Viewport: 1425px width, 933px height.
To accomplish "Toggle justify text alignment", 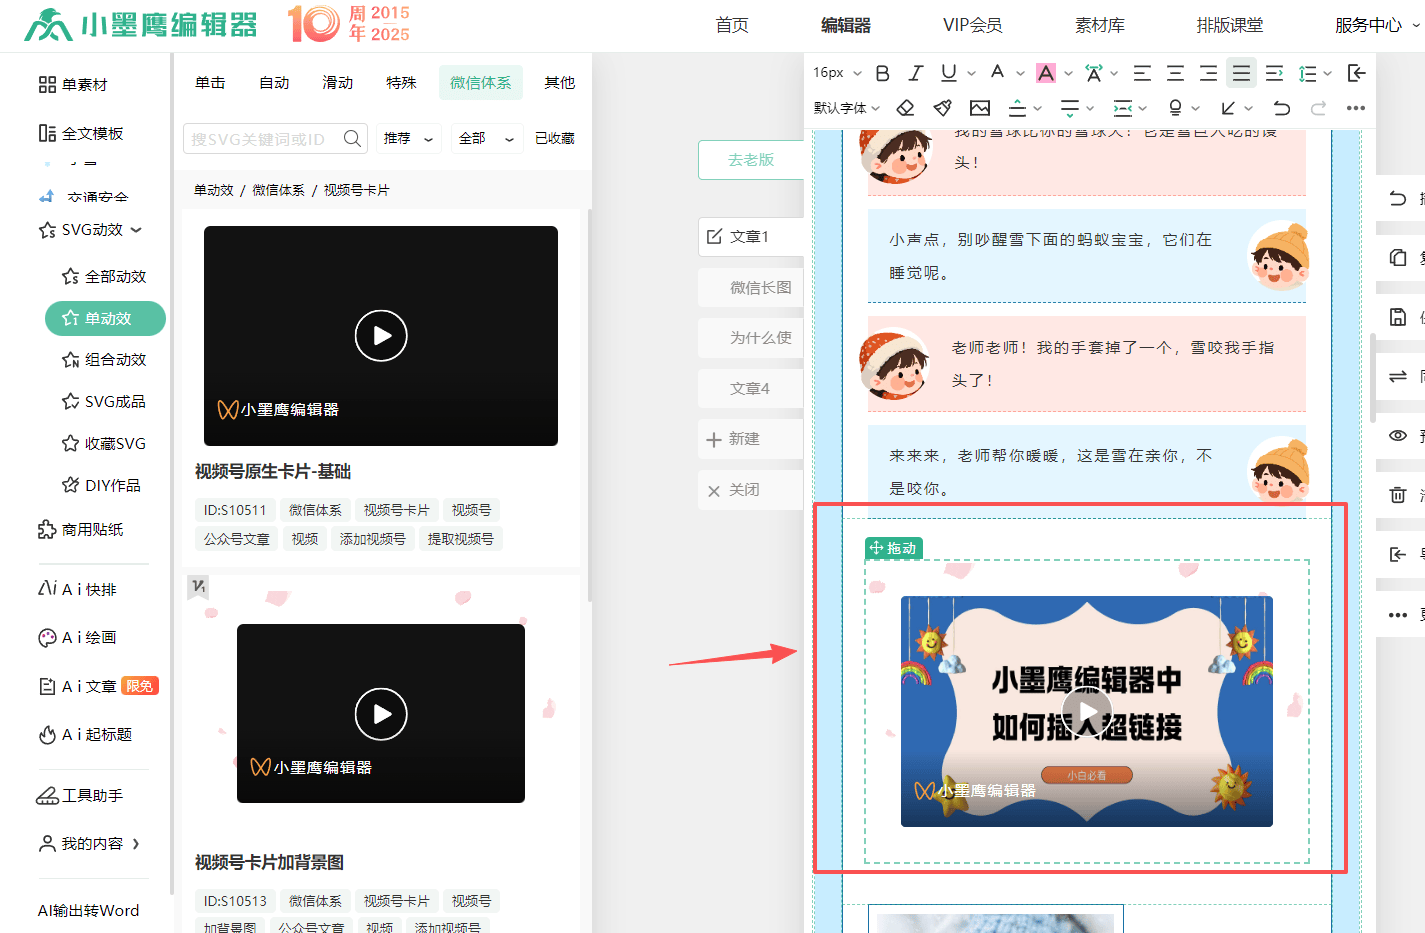I will pyautogui.click(x=1241, y=73).
